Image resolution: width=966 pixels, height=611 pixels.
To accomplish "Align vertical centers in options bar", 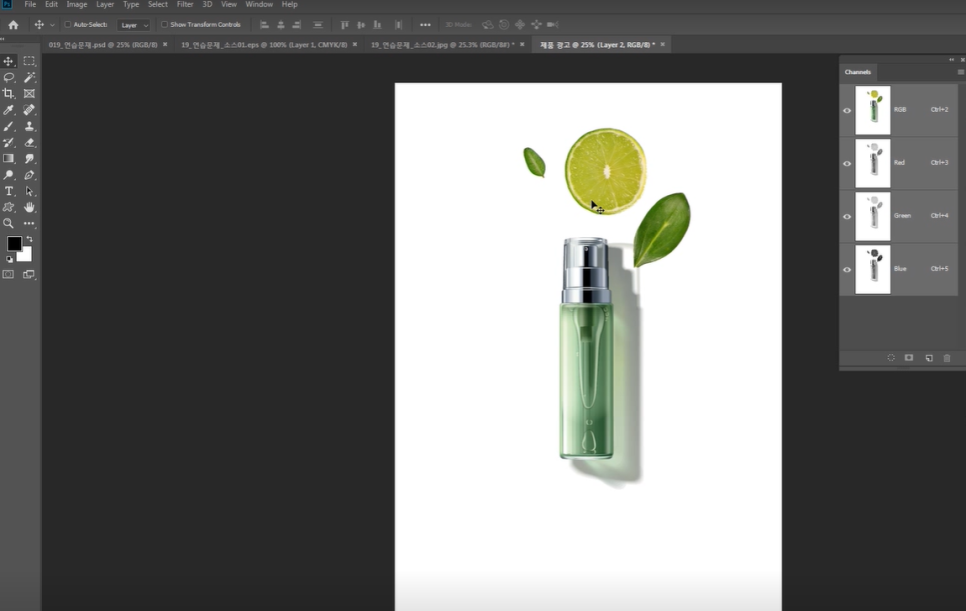I will (360, 25).
